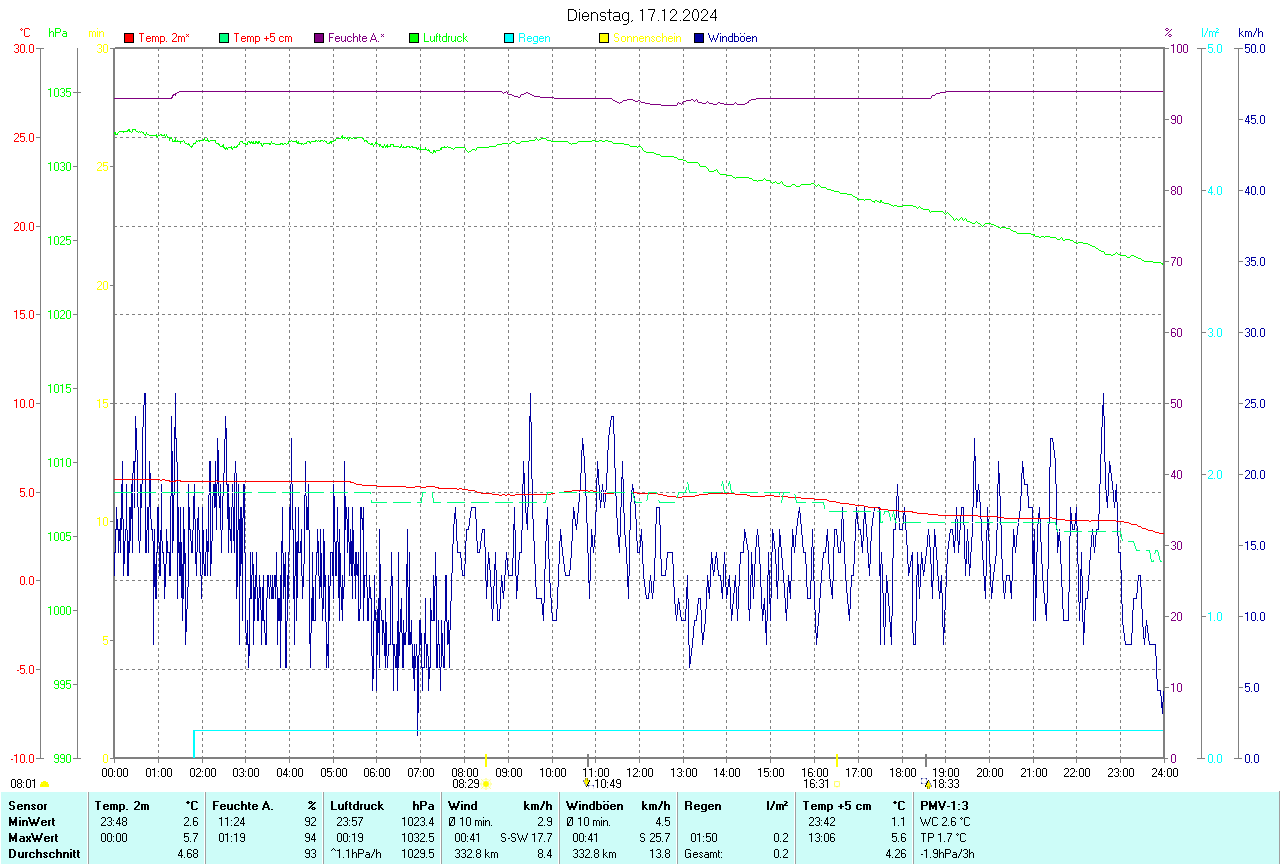1280x864 pixels.
Task: Click the moon marker at 10:49
Action: click(x=587, y=784)
